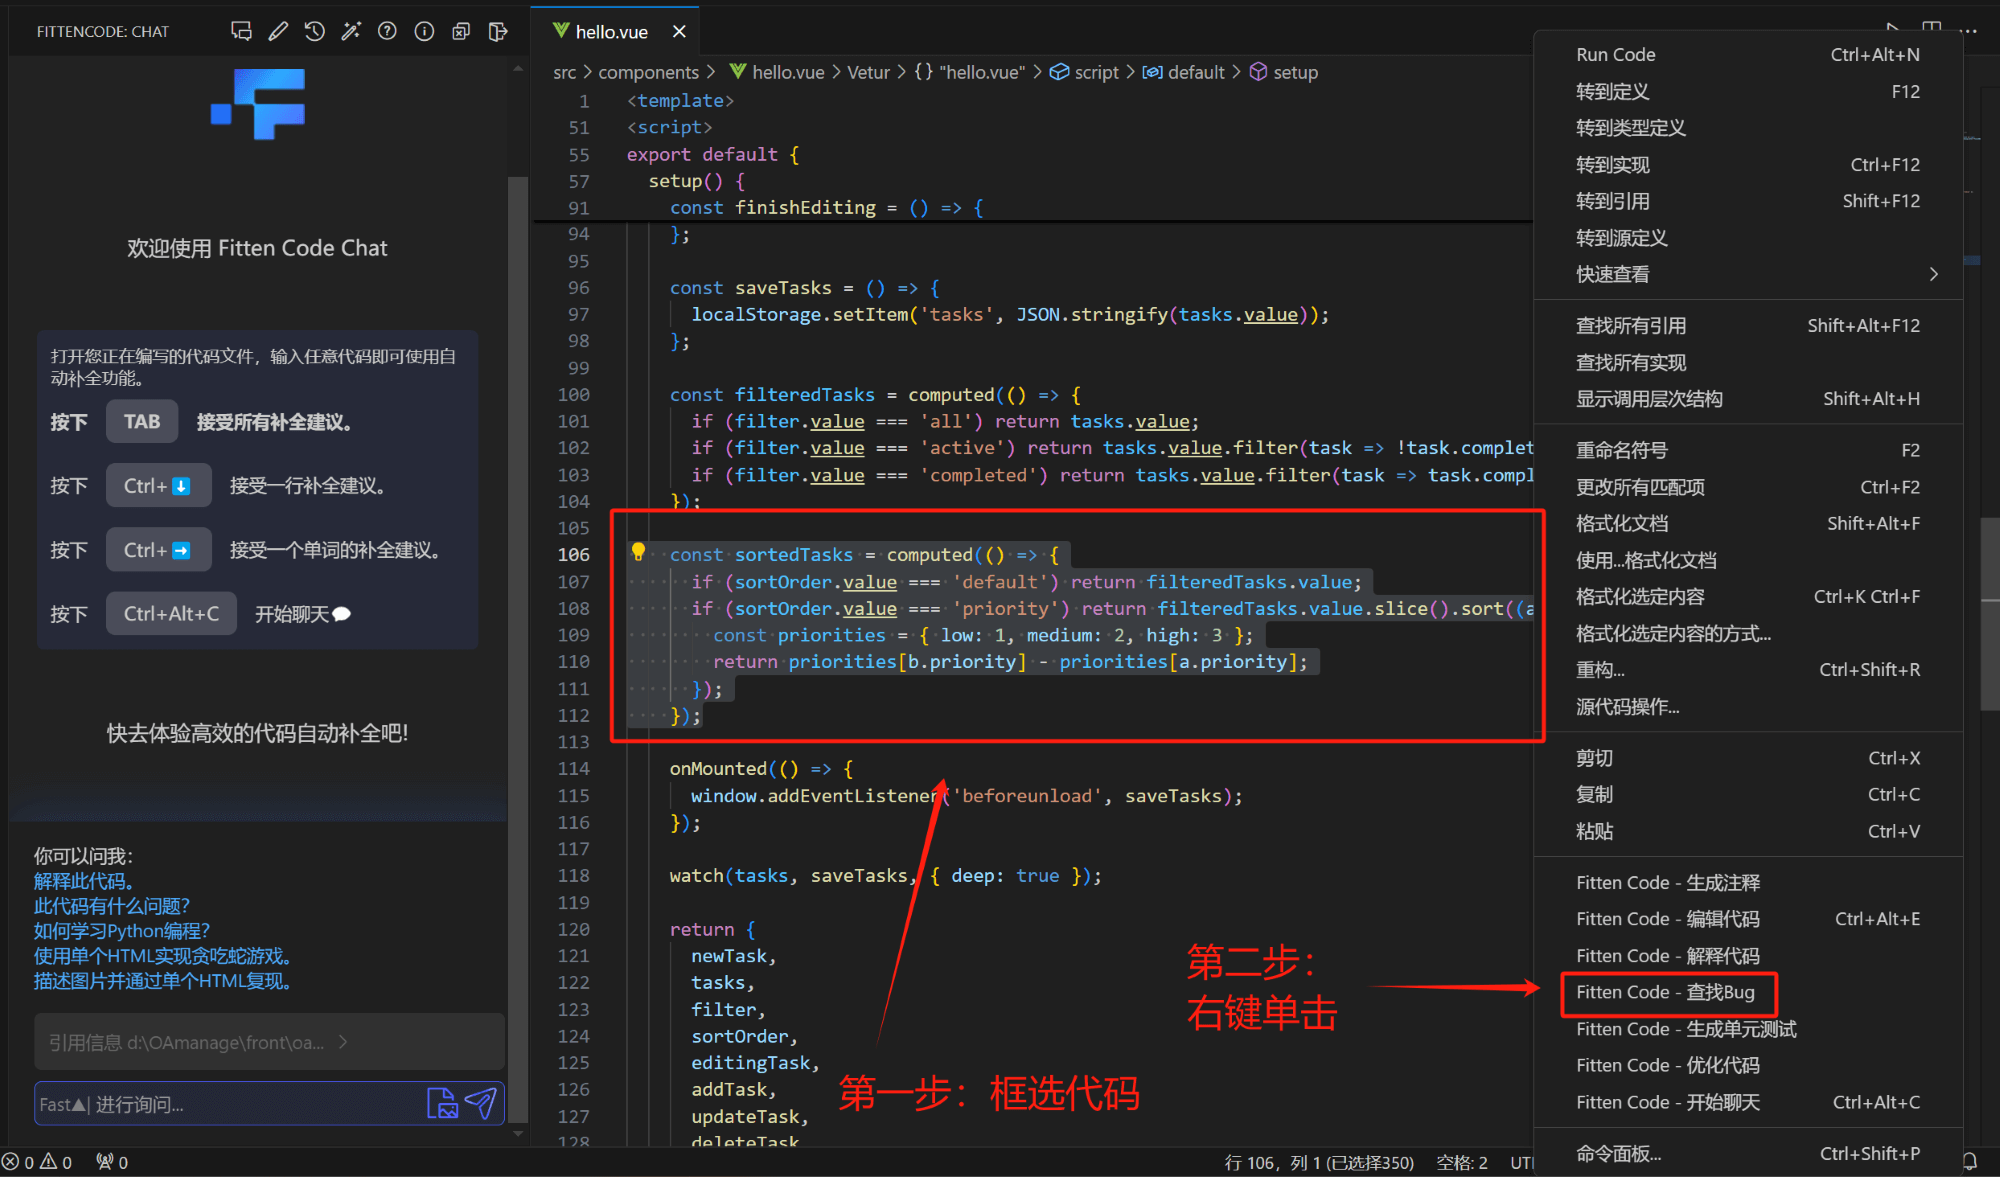
Task: Choose Fitten Code - 编辑代码
Action: click(x=1748, y=919)
